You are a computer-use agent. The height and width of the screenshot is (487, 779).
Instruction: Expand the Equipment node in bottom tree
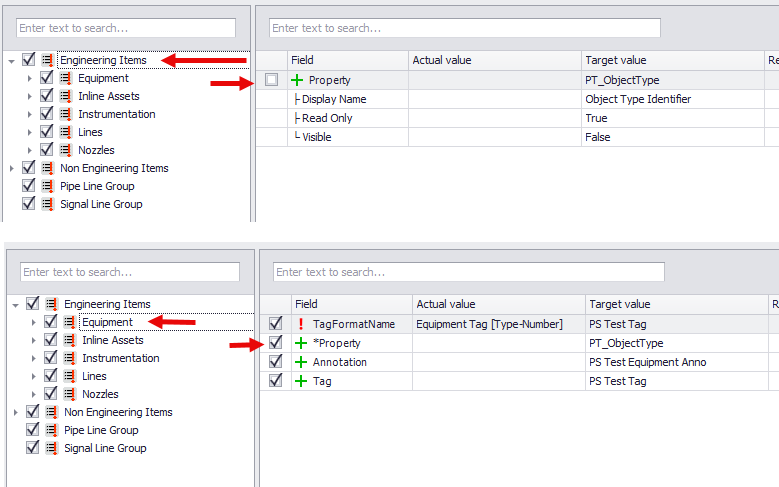[x=33, y=322]
